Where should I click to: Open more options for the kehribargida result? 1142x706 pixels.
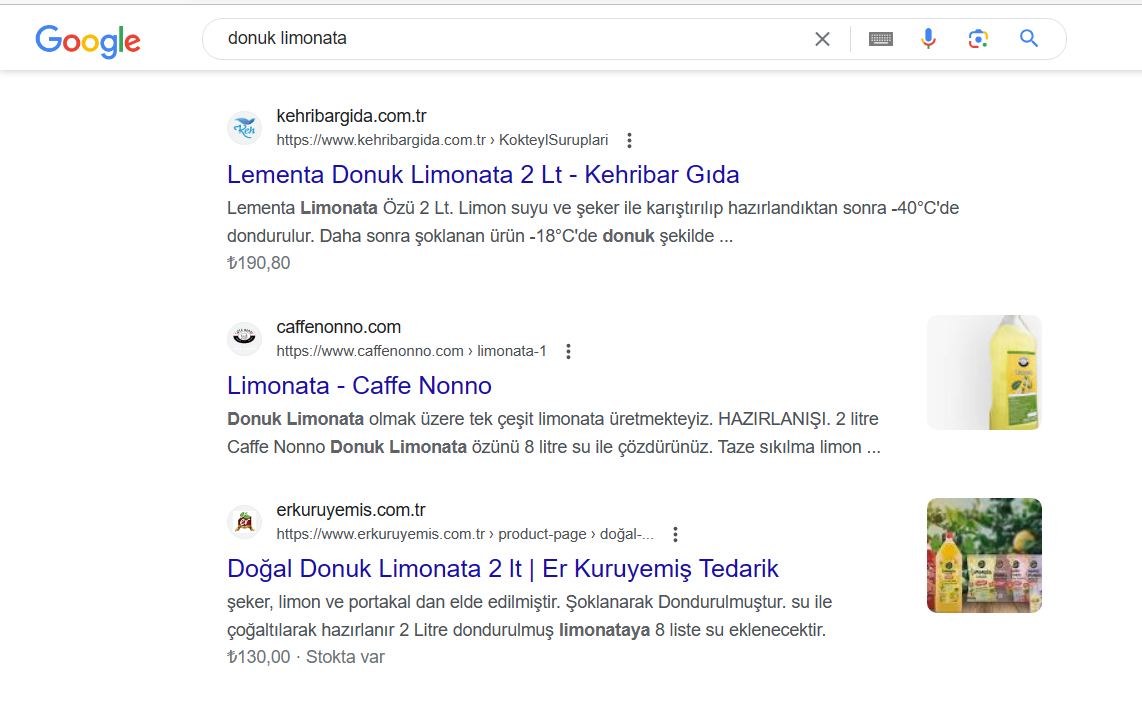(x=629, y=140)
